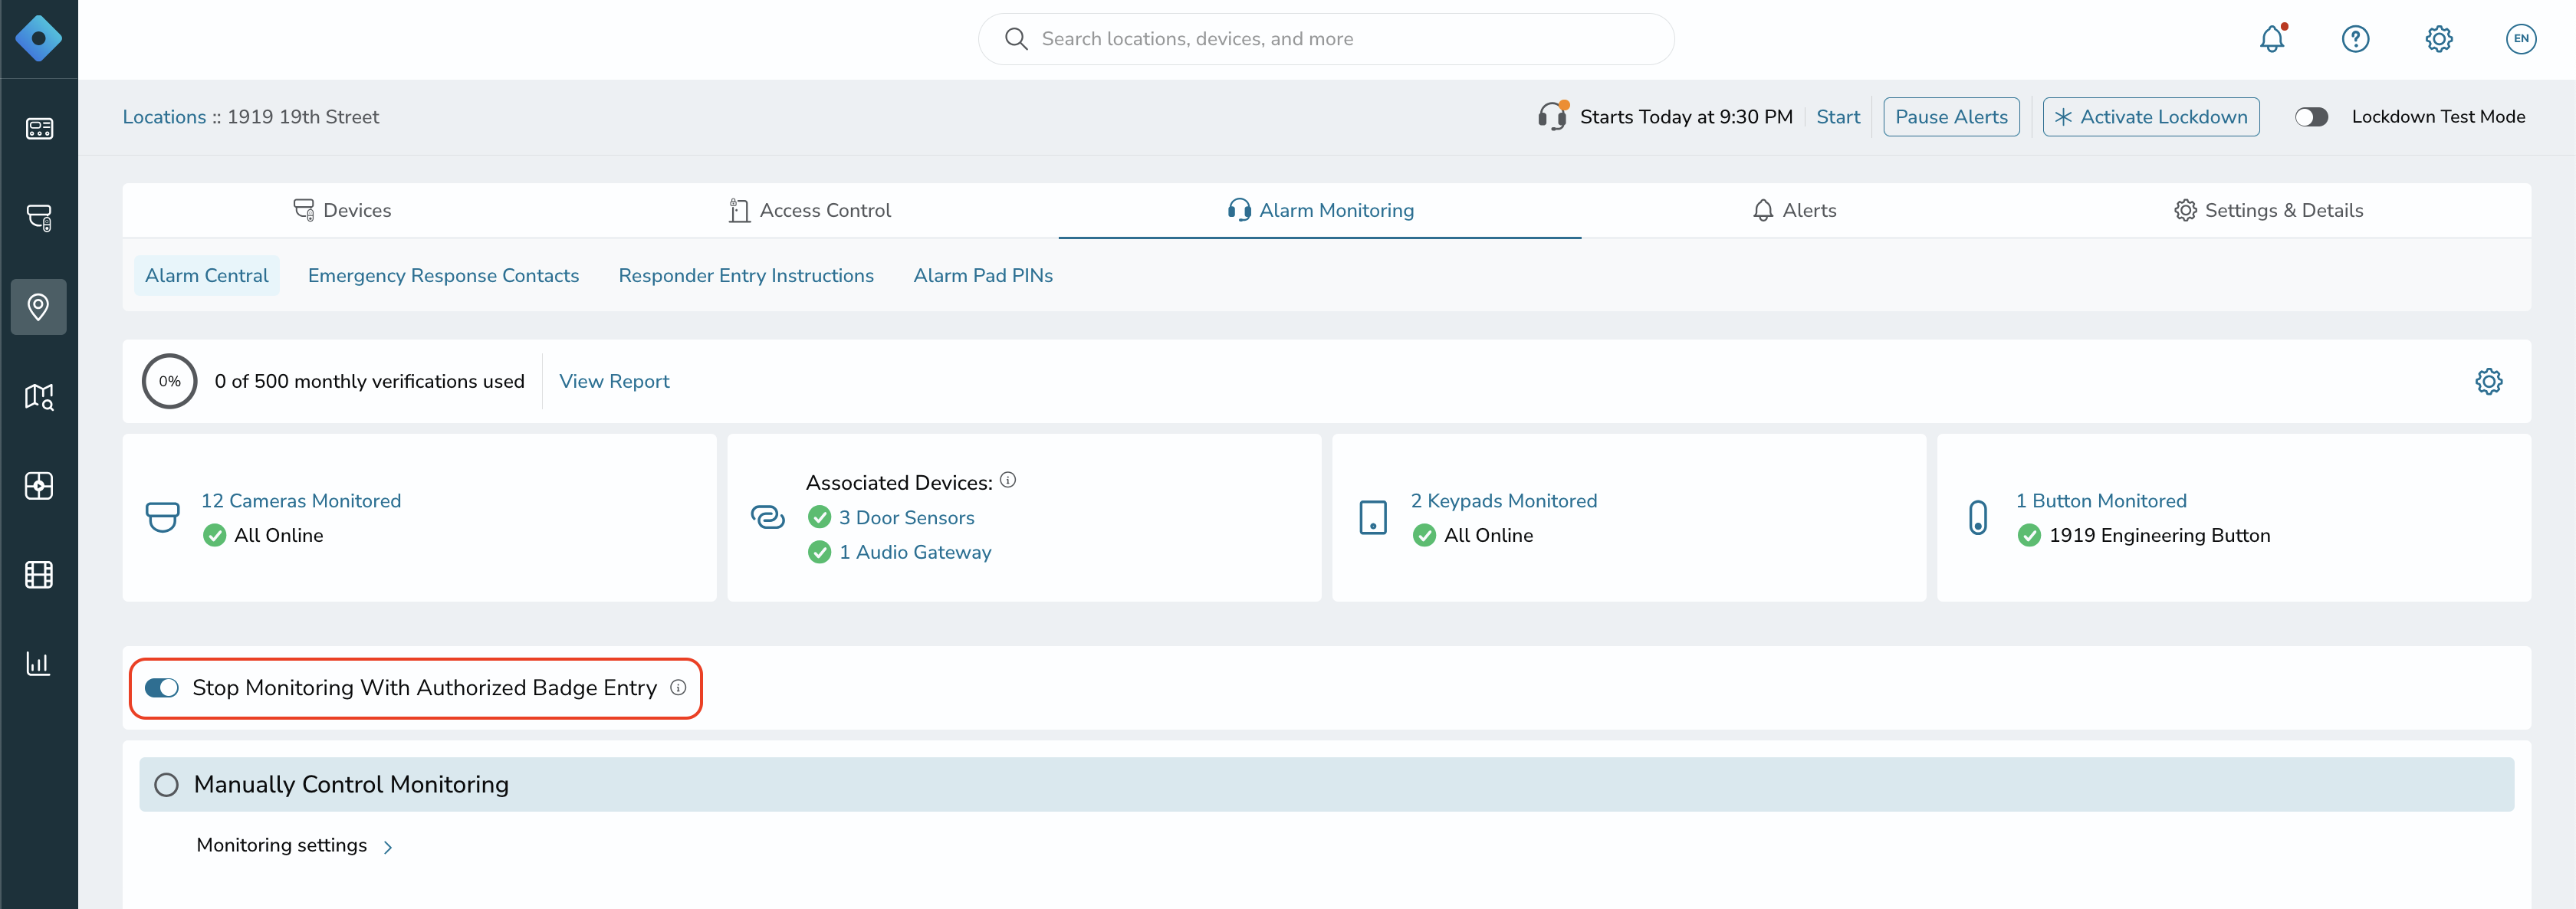Viewport: 2576px width, 909px height.
Task: Open 3 Door Sensors link
Action: [x=906, y=518]
